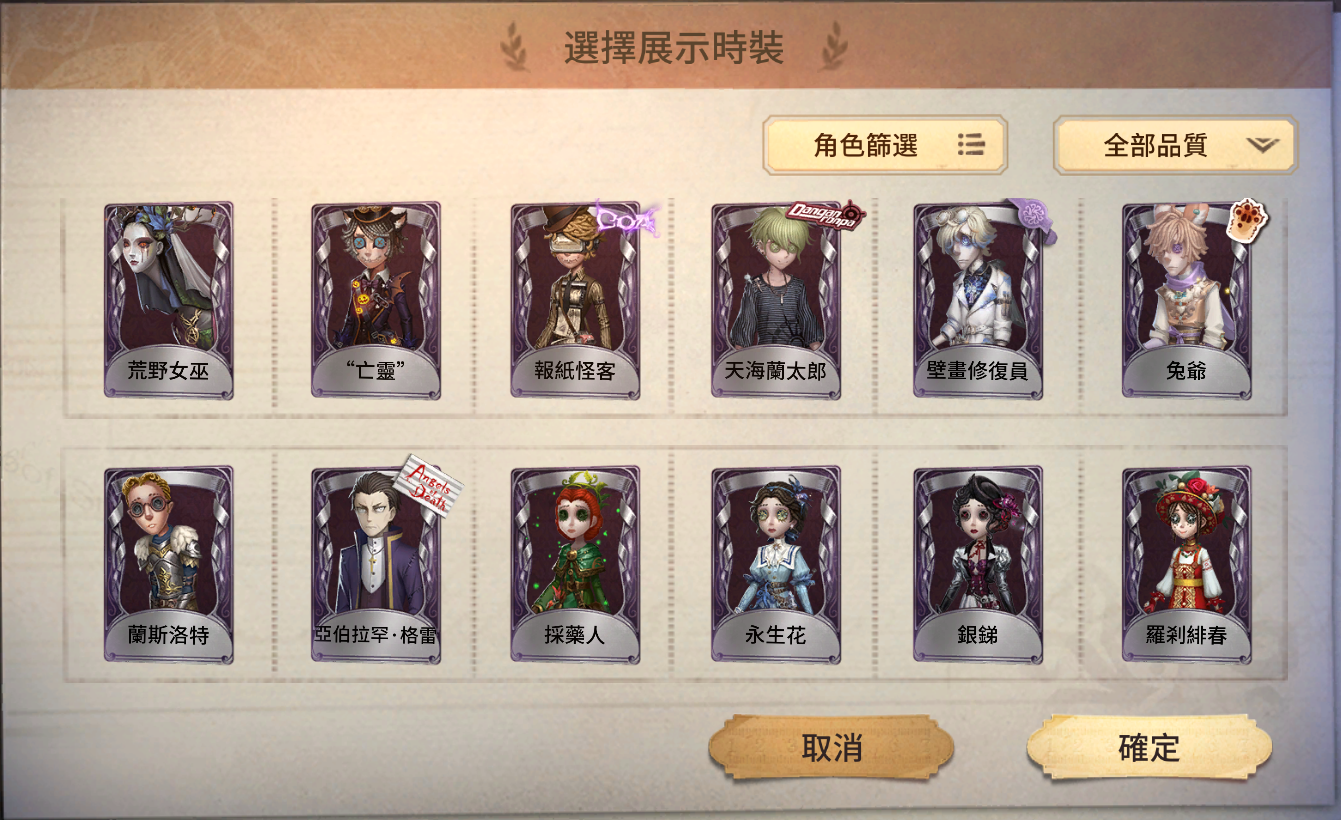Click the list icon in 角色篩選

click(970, 146)
